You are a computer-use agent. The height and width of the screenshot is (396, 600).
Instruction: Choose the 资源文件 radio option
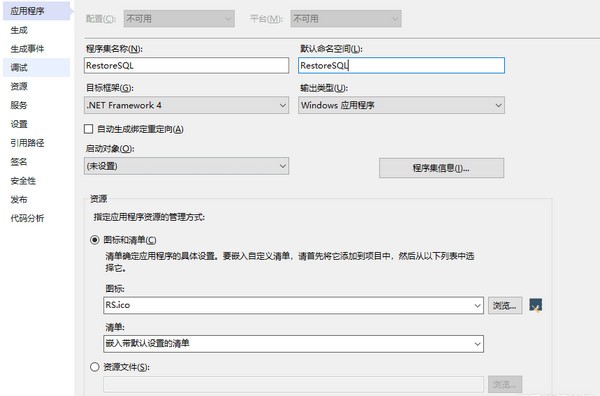tap(95, 367)
